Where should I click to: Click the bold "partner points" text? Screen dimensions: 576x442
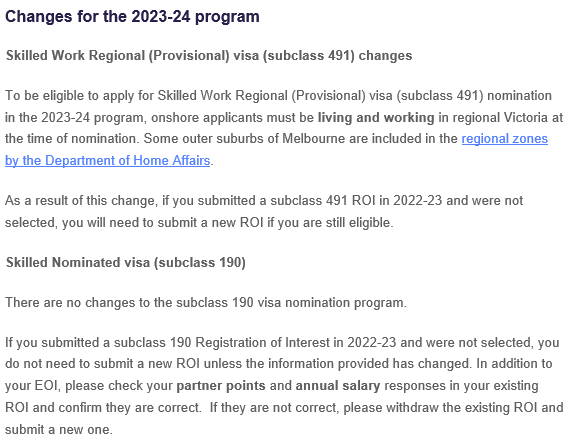[221, 386]
